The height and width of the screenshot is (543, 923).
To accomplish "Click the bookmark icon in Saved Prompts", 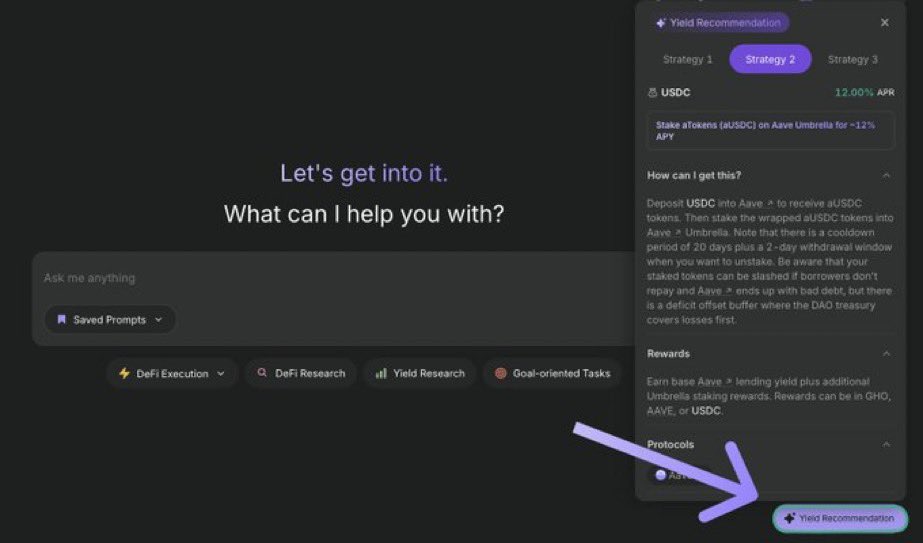I will point(61,319).
